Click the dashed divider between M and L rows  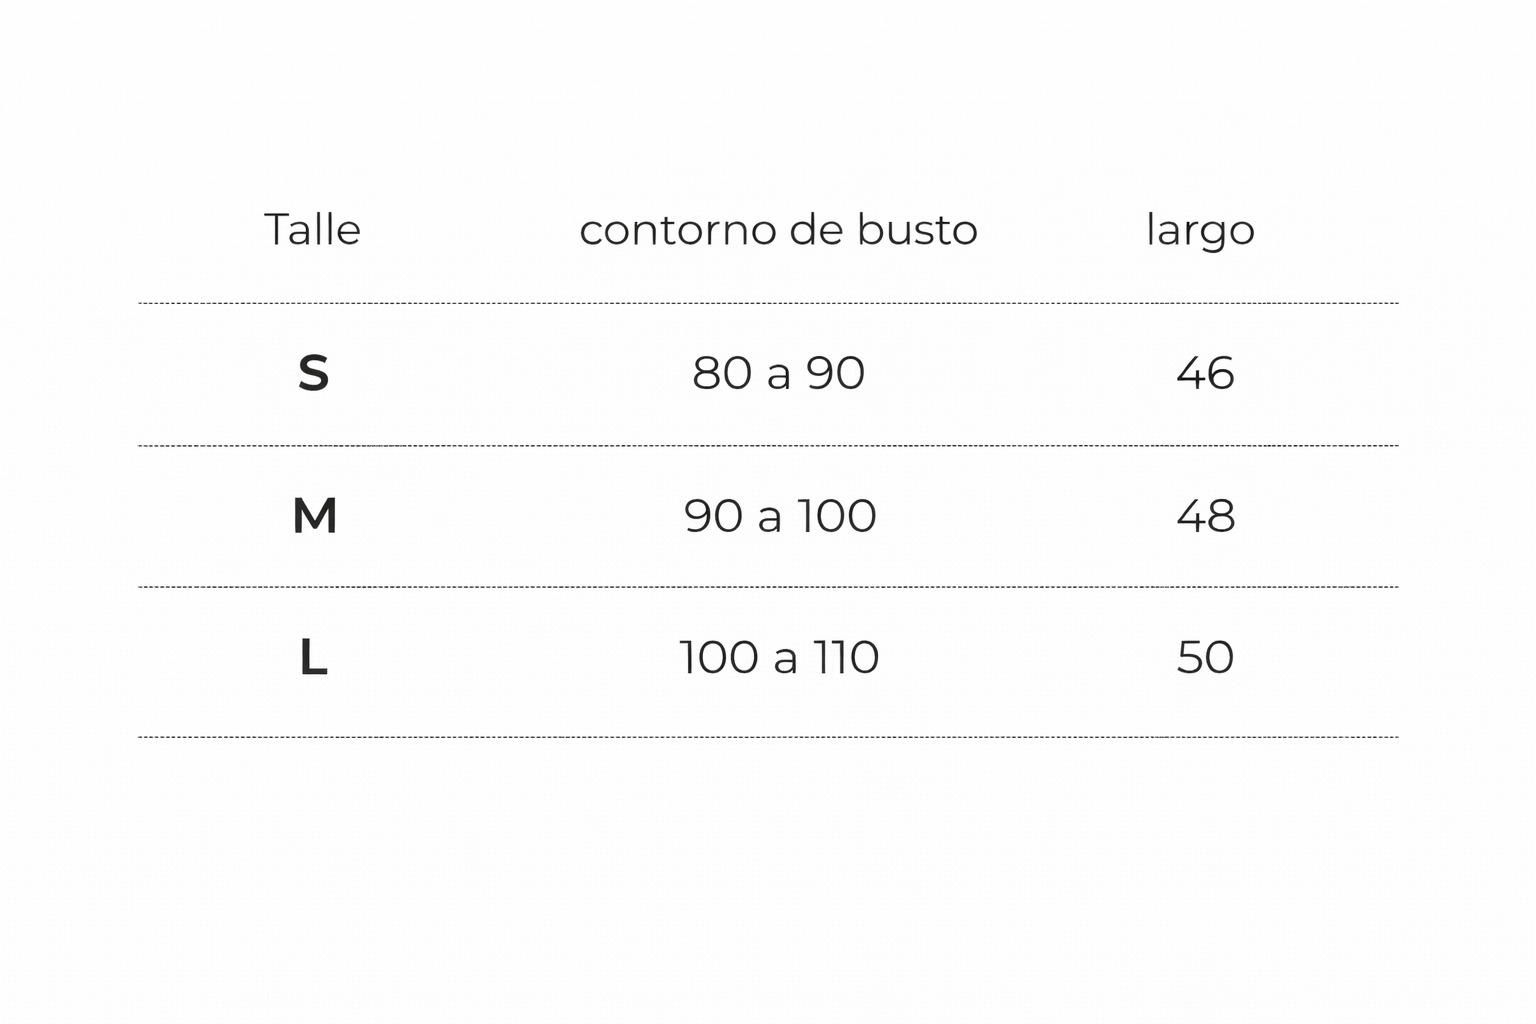[x=768, y=587]
